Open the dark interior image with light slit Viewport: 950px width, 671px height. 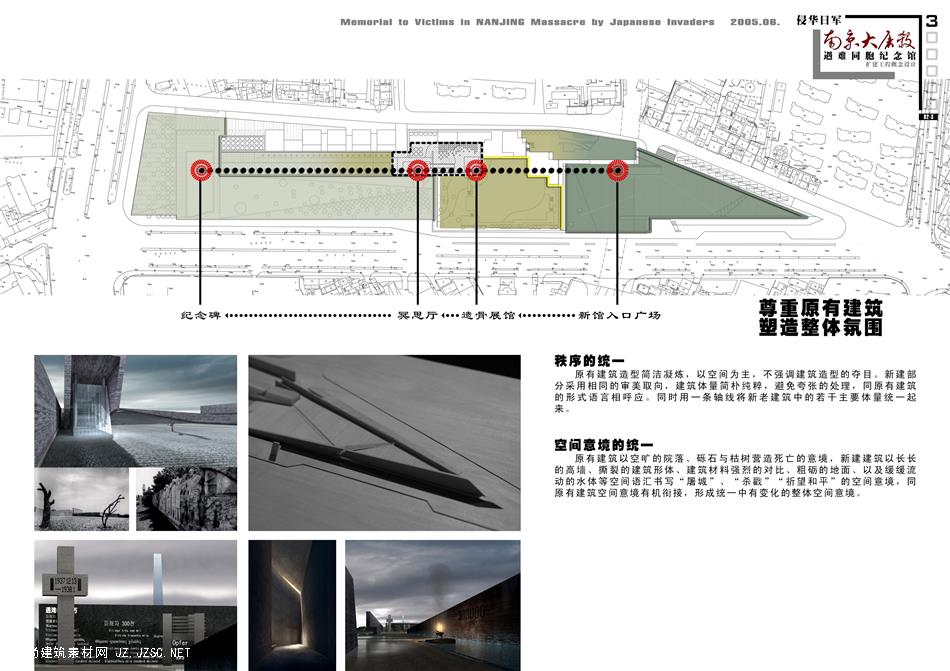pos(292,606)
